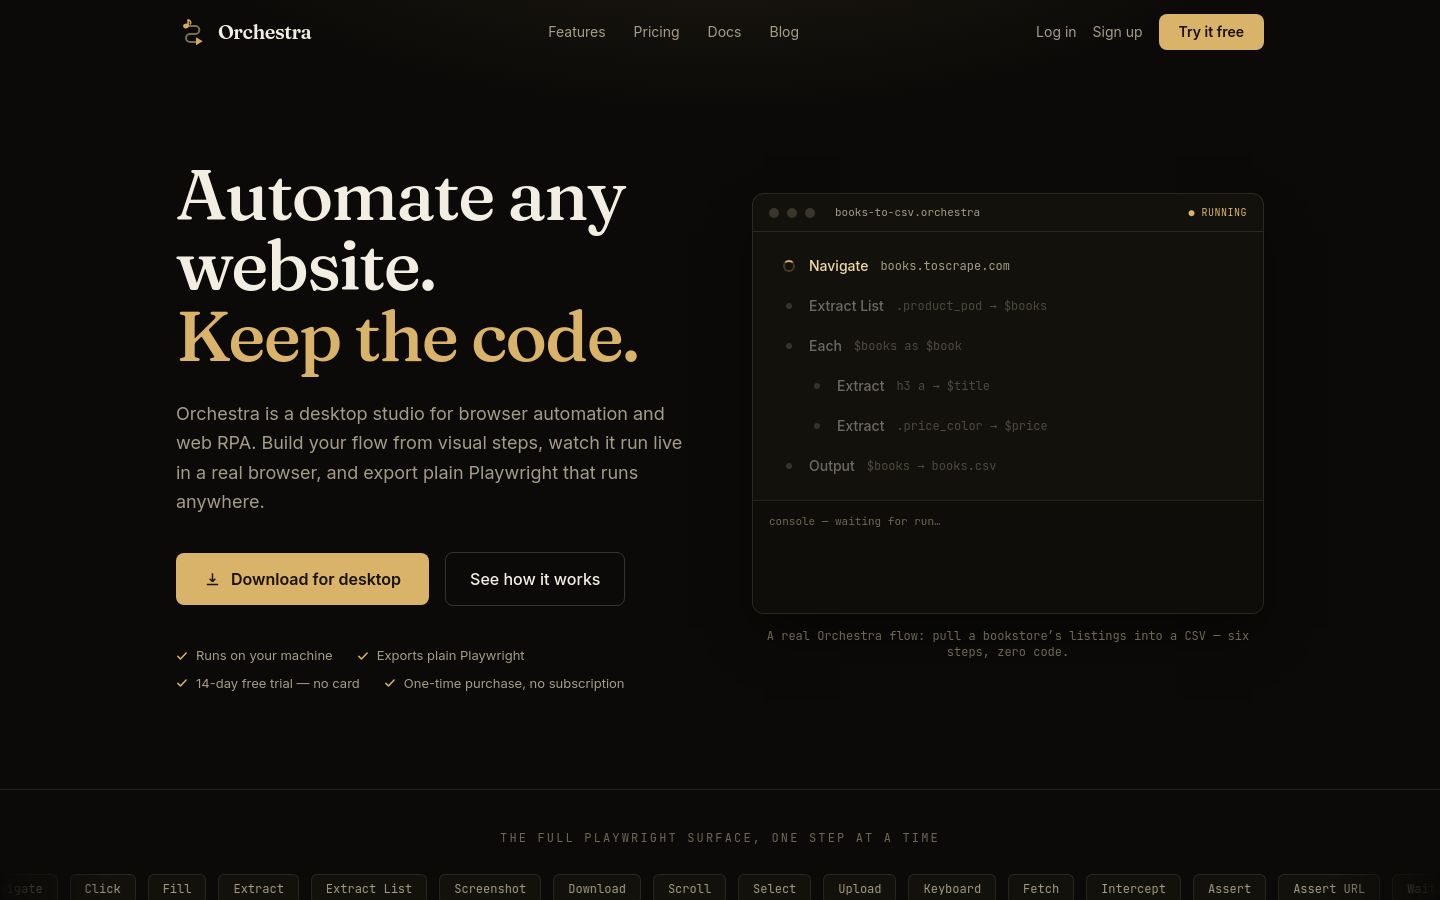Click the Try it free button
The image size is (1440, 900).
1211,32
